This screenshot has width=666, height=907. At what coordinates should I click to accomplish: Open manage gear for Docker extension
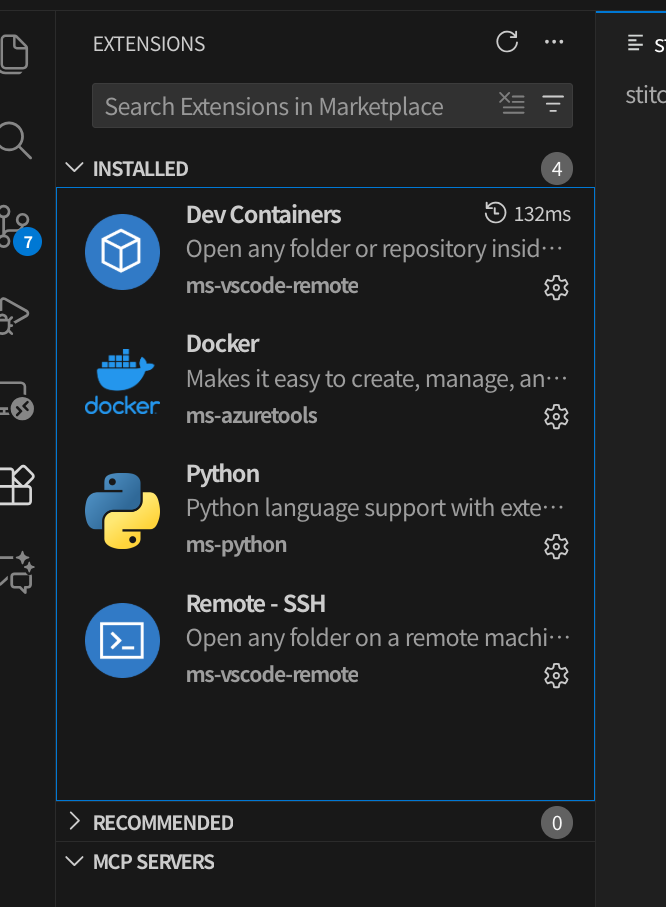tap(555, 416)
